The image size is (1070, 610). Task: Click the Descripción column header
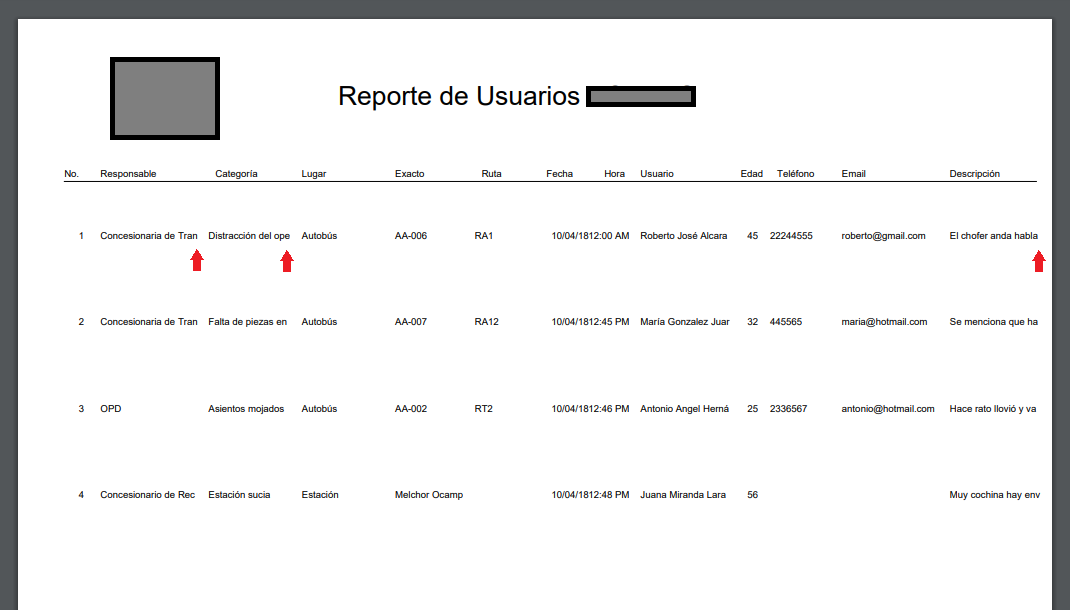[974, 174]
